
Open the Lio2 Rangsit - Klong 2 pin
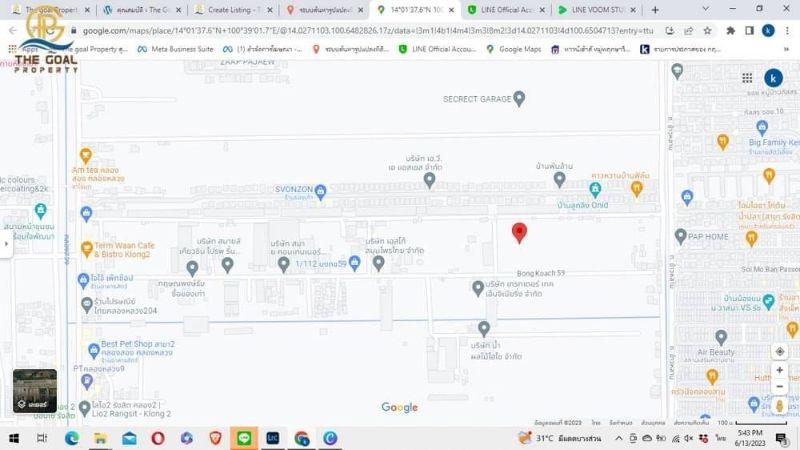85,408
